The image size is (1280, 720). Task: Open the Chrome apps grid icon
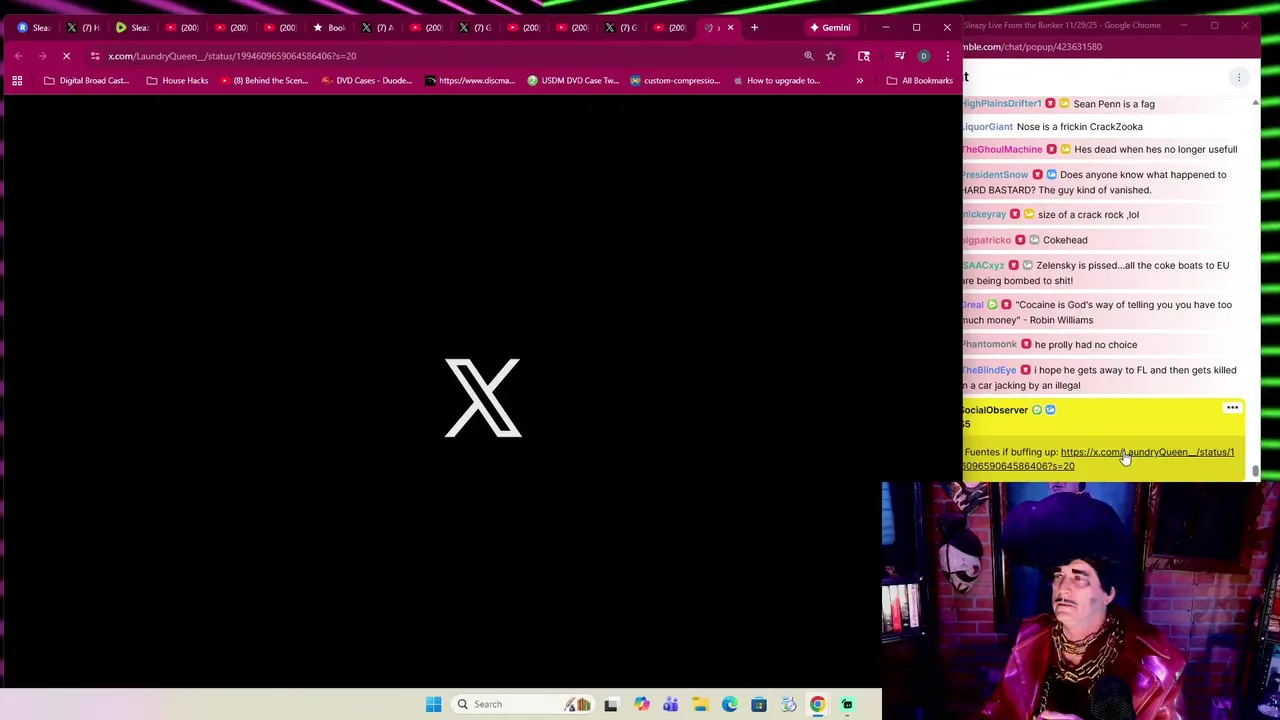pyautogui.click(x=17, y=80)
